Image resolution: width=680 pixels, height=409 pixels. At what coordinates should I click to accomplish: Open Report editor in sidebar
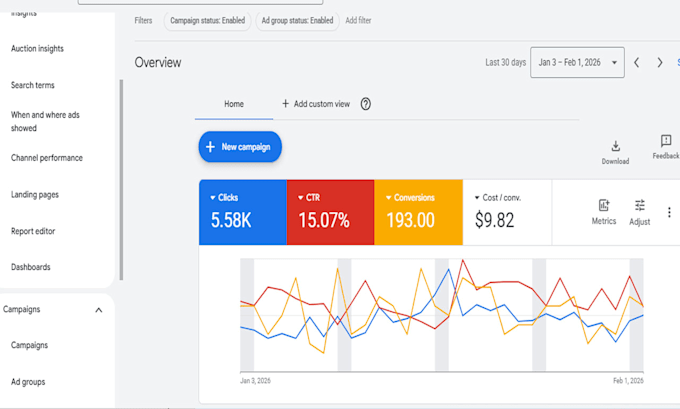[x=33, y=231]
